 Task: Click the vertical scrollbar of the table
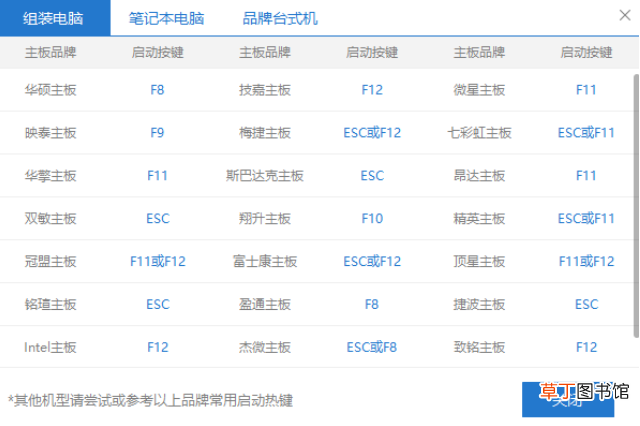click(636, 206)
